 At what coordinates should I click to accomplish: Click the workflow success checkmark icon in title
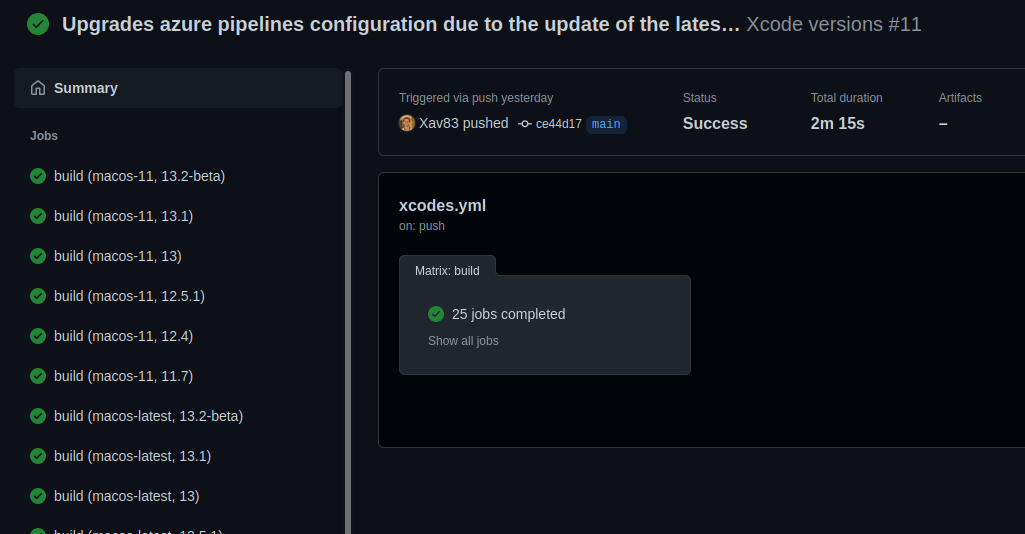click(38, 24)
